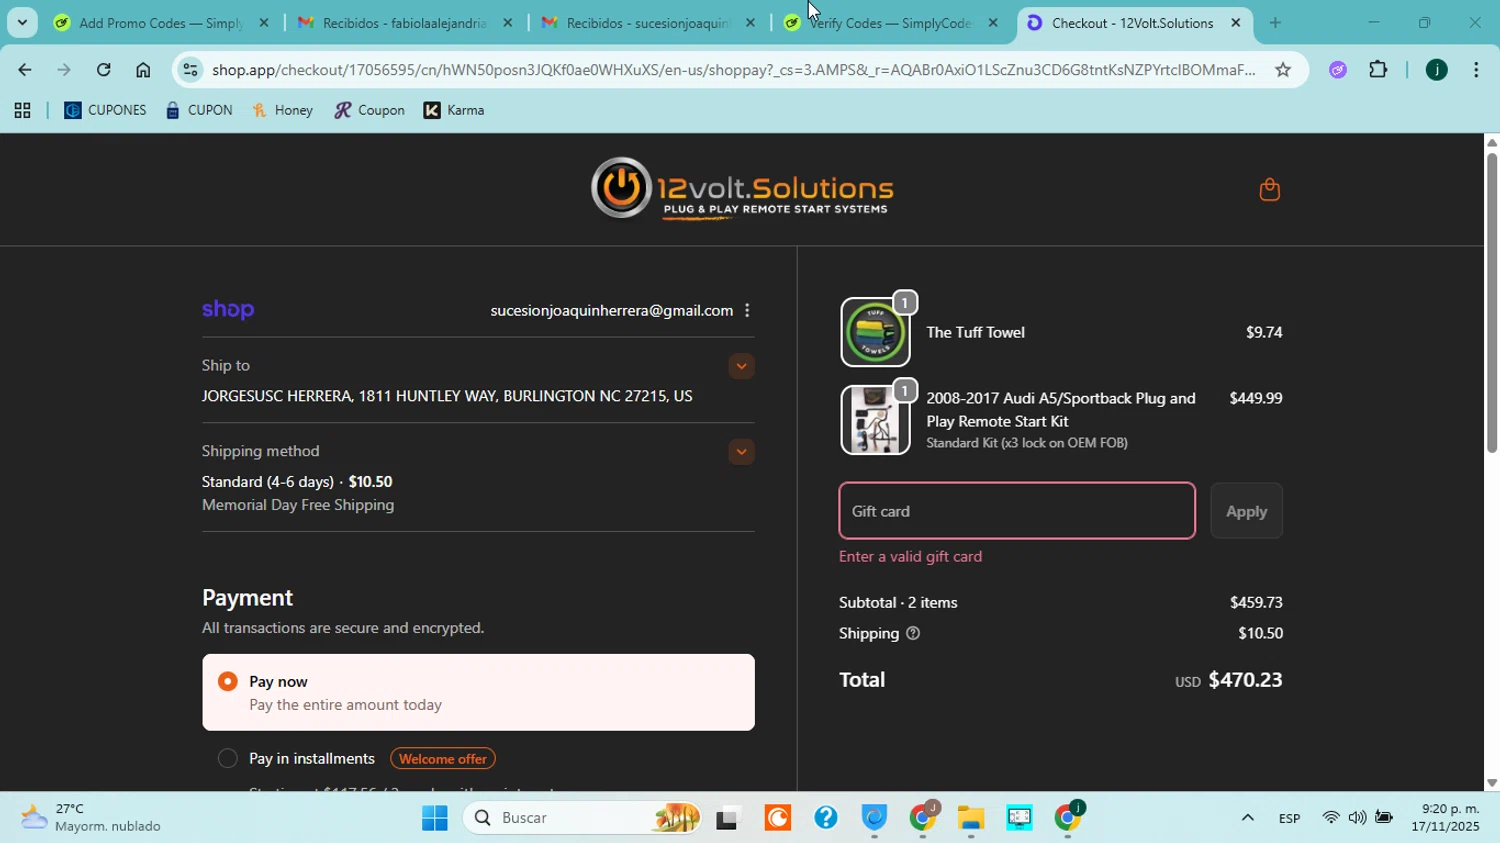Click the Gift card input field
The image size is (1500, 843).
pos(1017,511)
